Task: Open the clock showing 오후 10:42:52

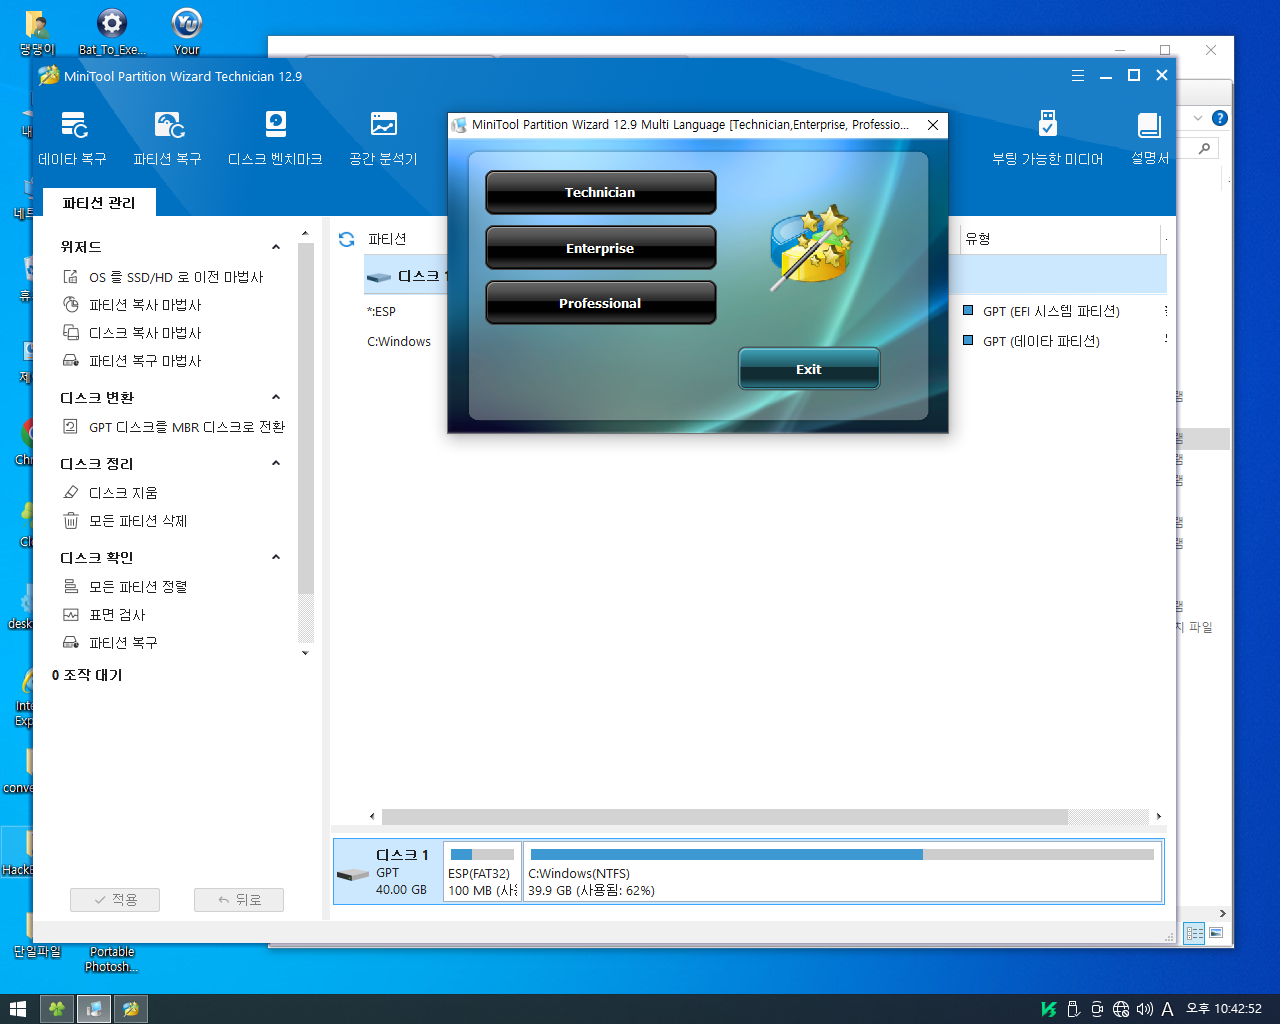Action: [1224, 1009]
